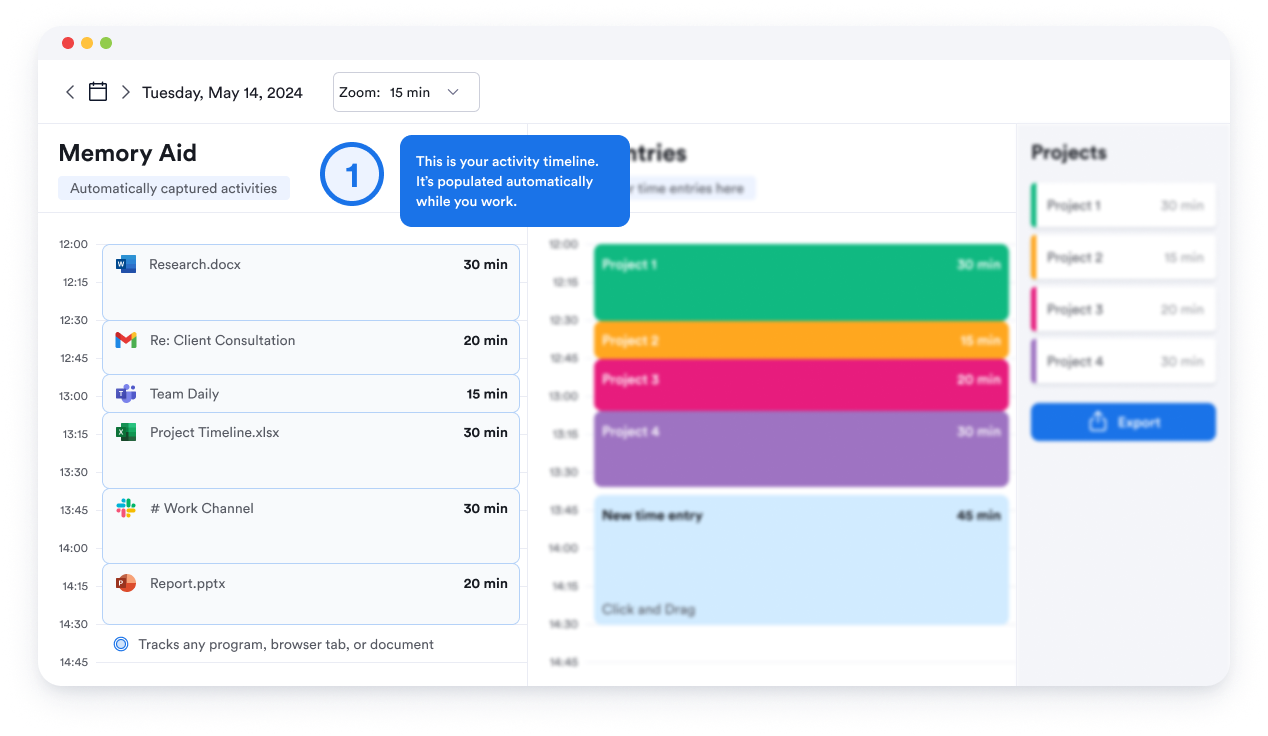The height and width of the screenshot is (736, 1268).
Task: Go to the previous day arrow
Action: 70,92
